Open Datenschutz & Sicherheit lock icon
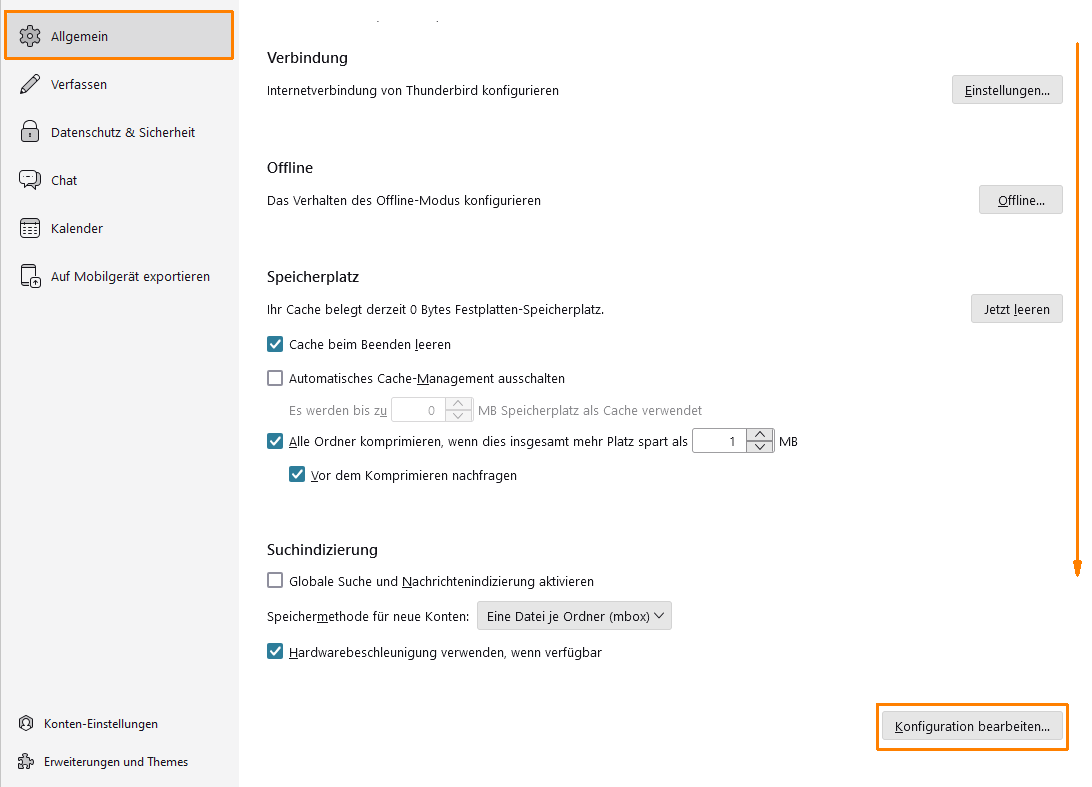The image size is (1092, 787). pos(30,132)
